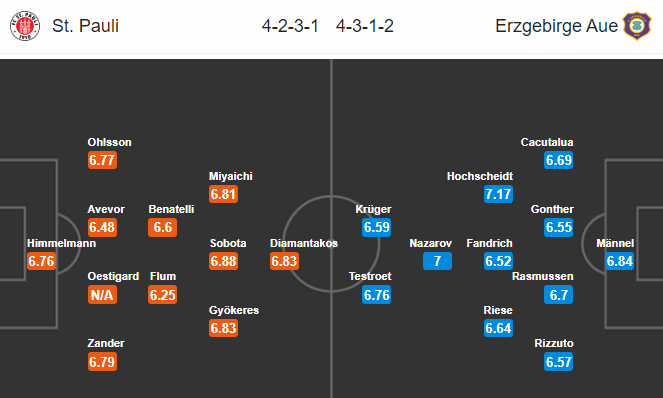This screenshot has width=663, height=398.
Task: Click Oestigard's N/A rating badge
Action: click(102, 295)
